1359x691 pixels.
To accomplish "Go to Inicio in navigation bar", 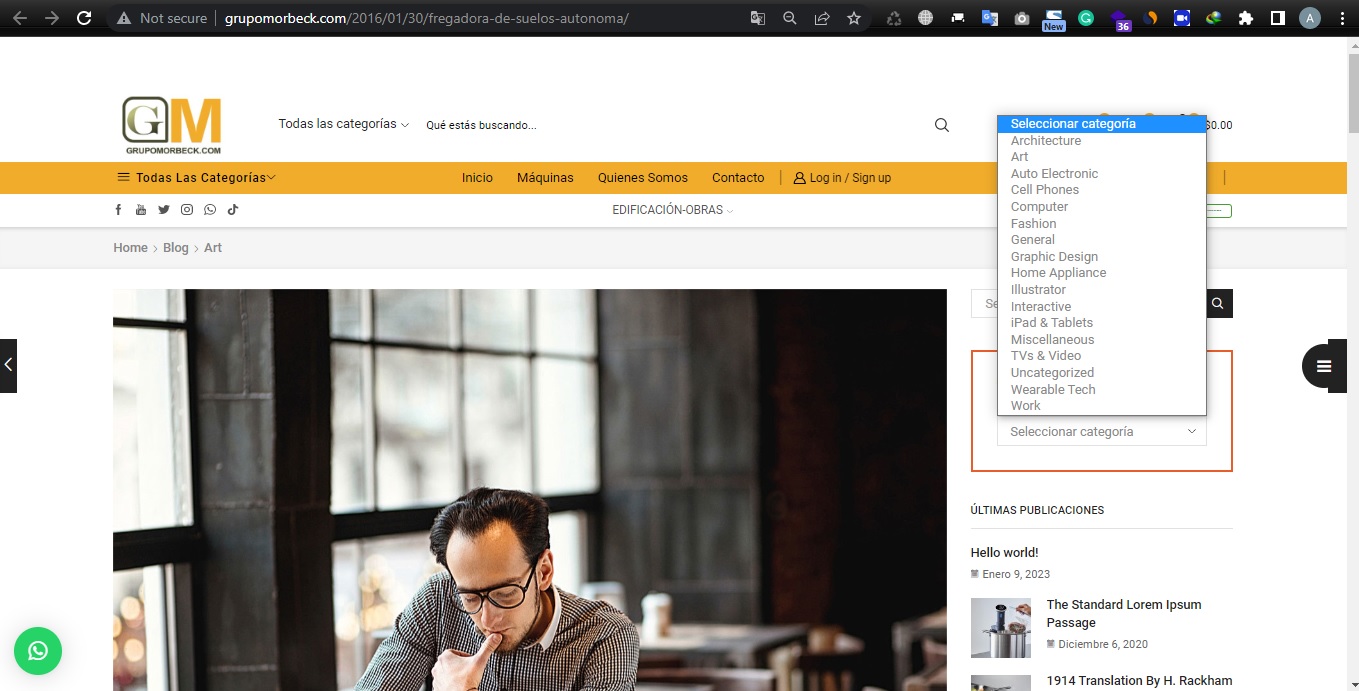I will (477, 178).
